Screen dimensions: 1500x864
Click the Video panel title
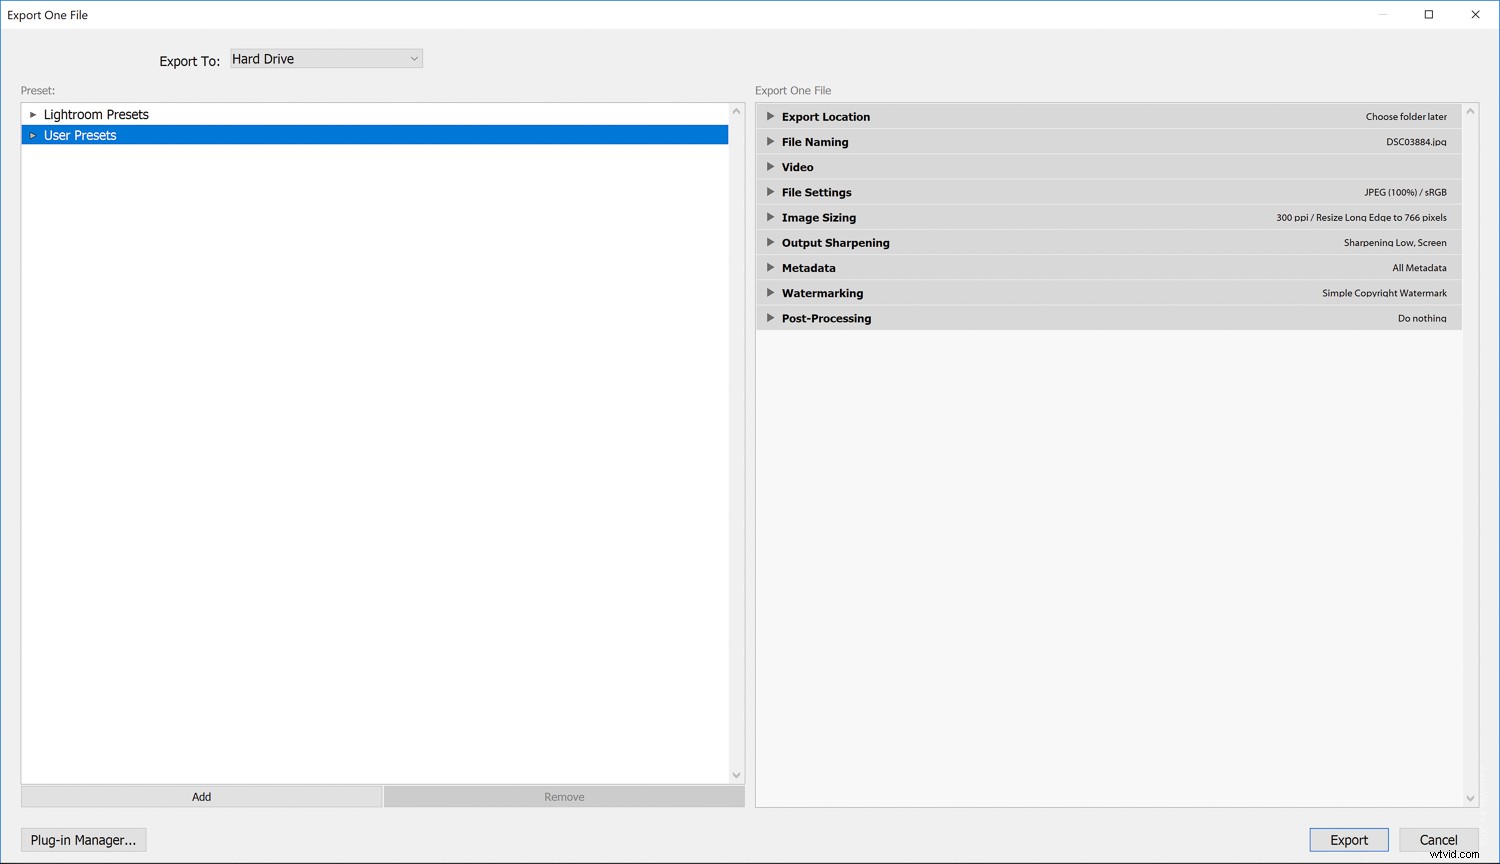(x=798, y=167)
